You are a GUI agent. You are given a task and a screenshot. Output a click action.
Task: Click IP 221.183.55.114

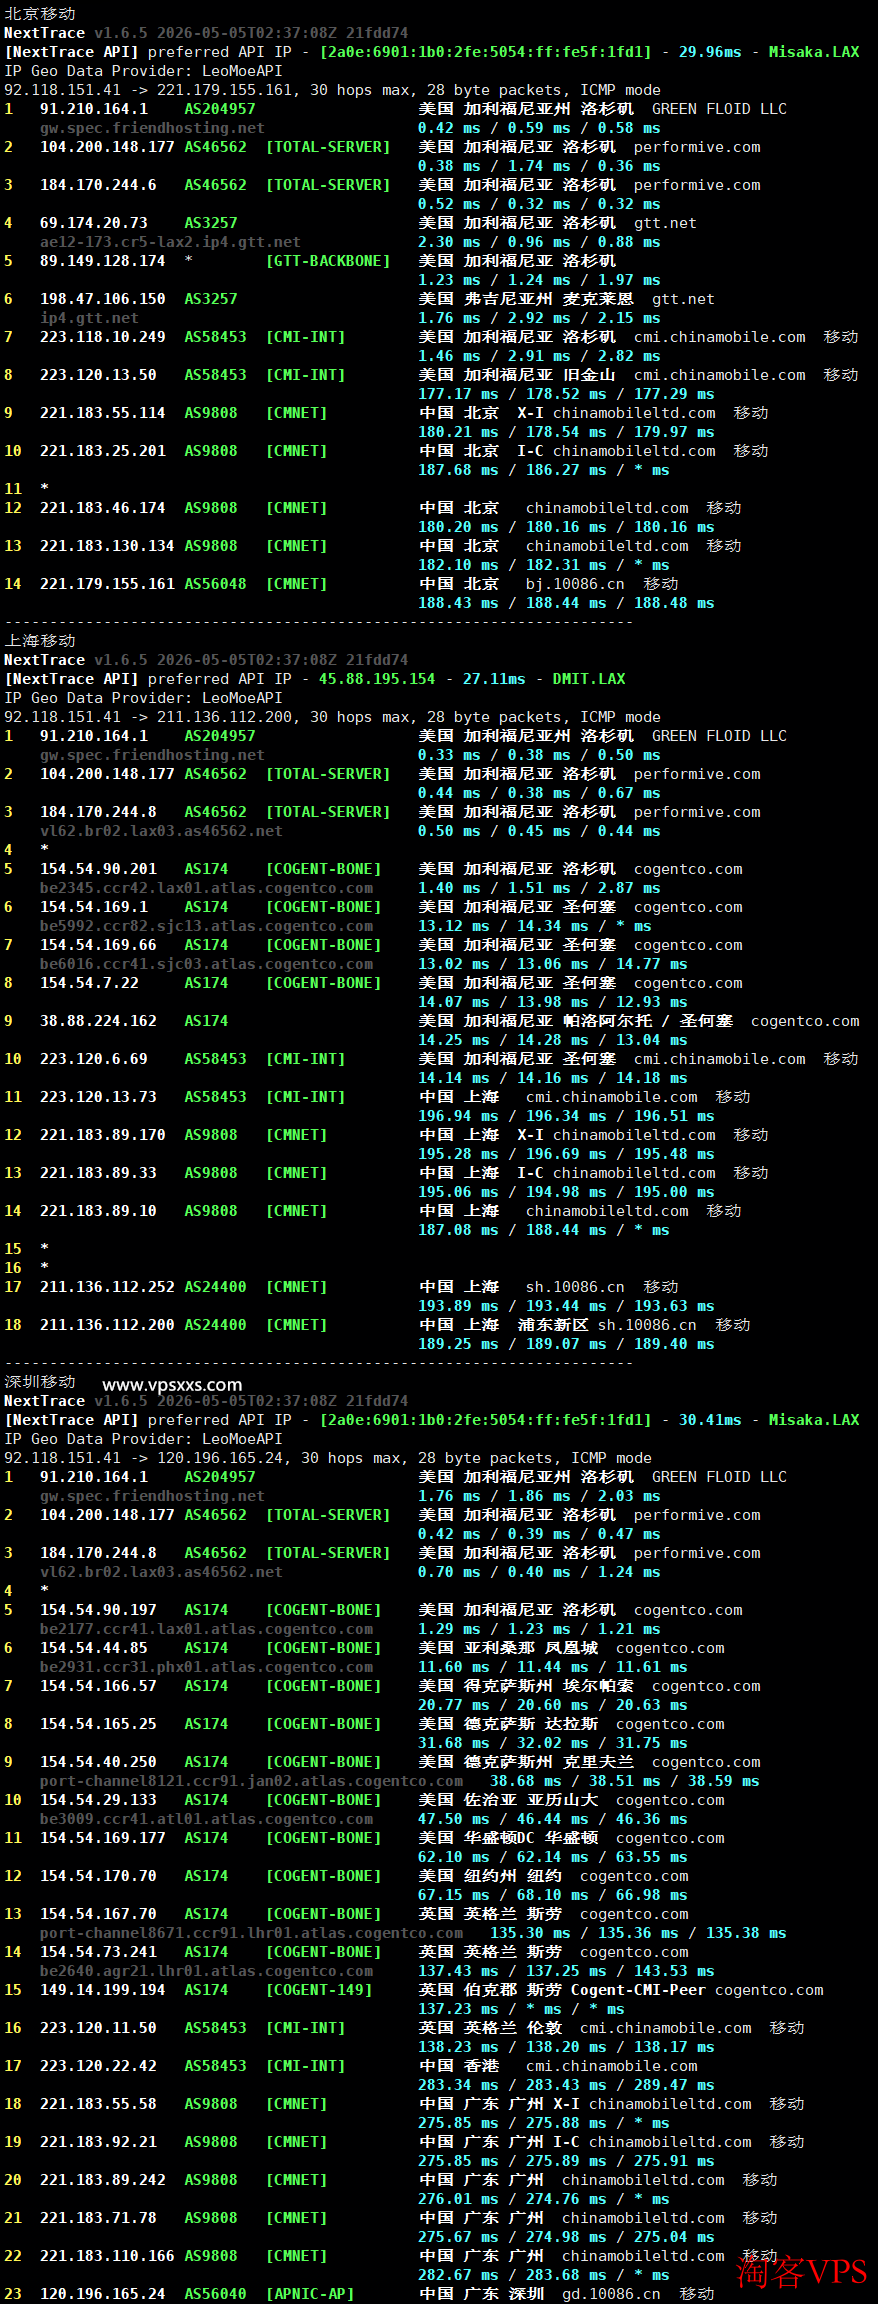[x=103, y=413]
